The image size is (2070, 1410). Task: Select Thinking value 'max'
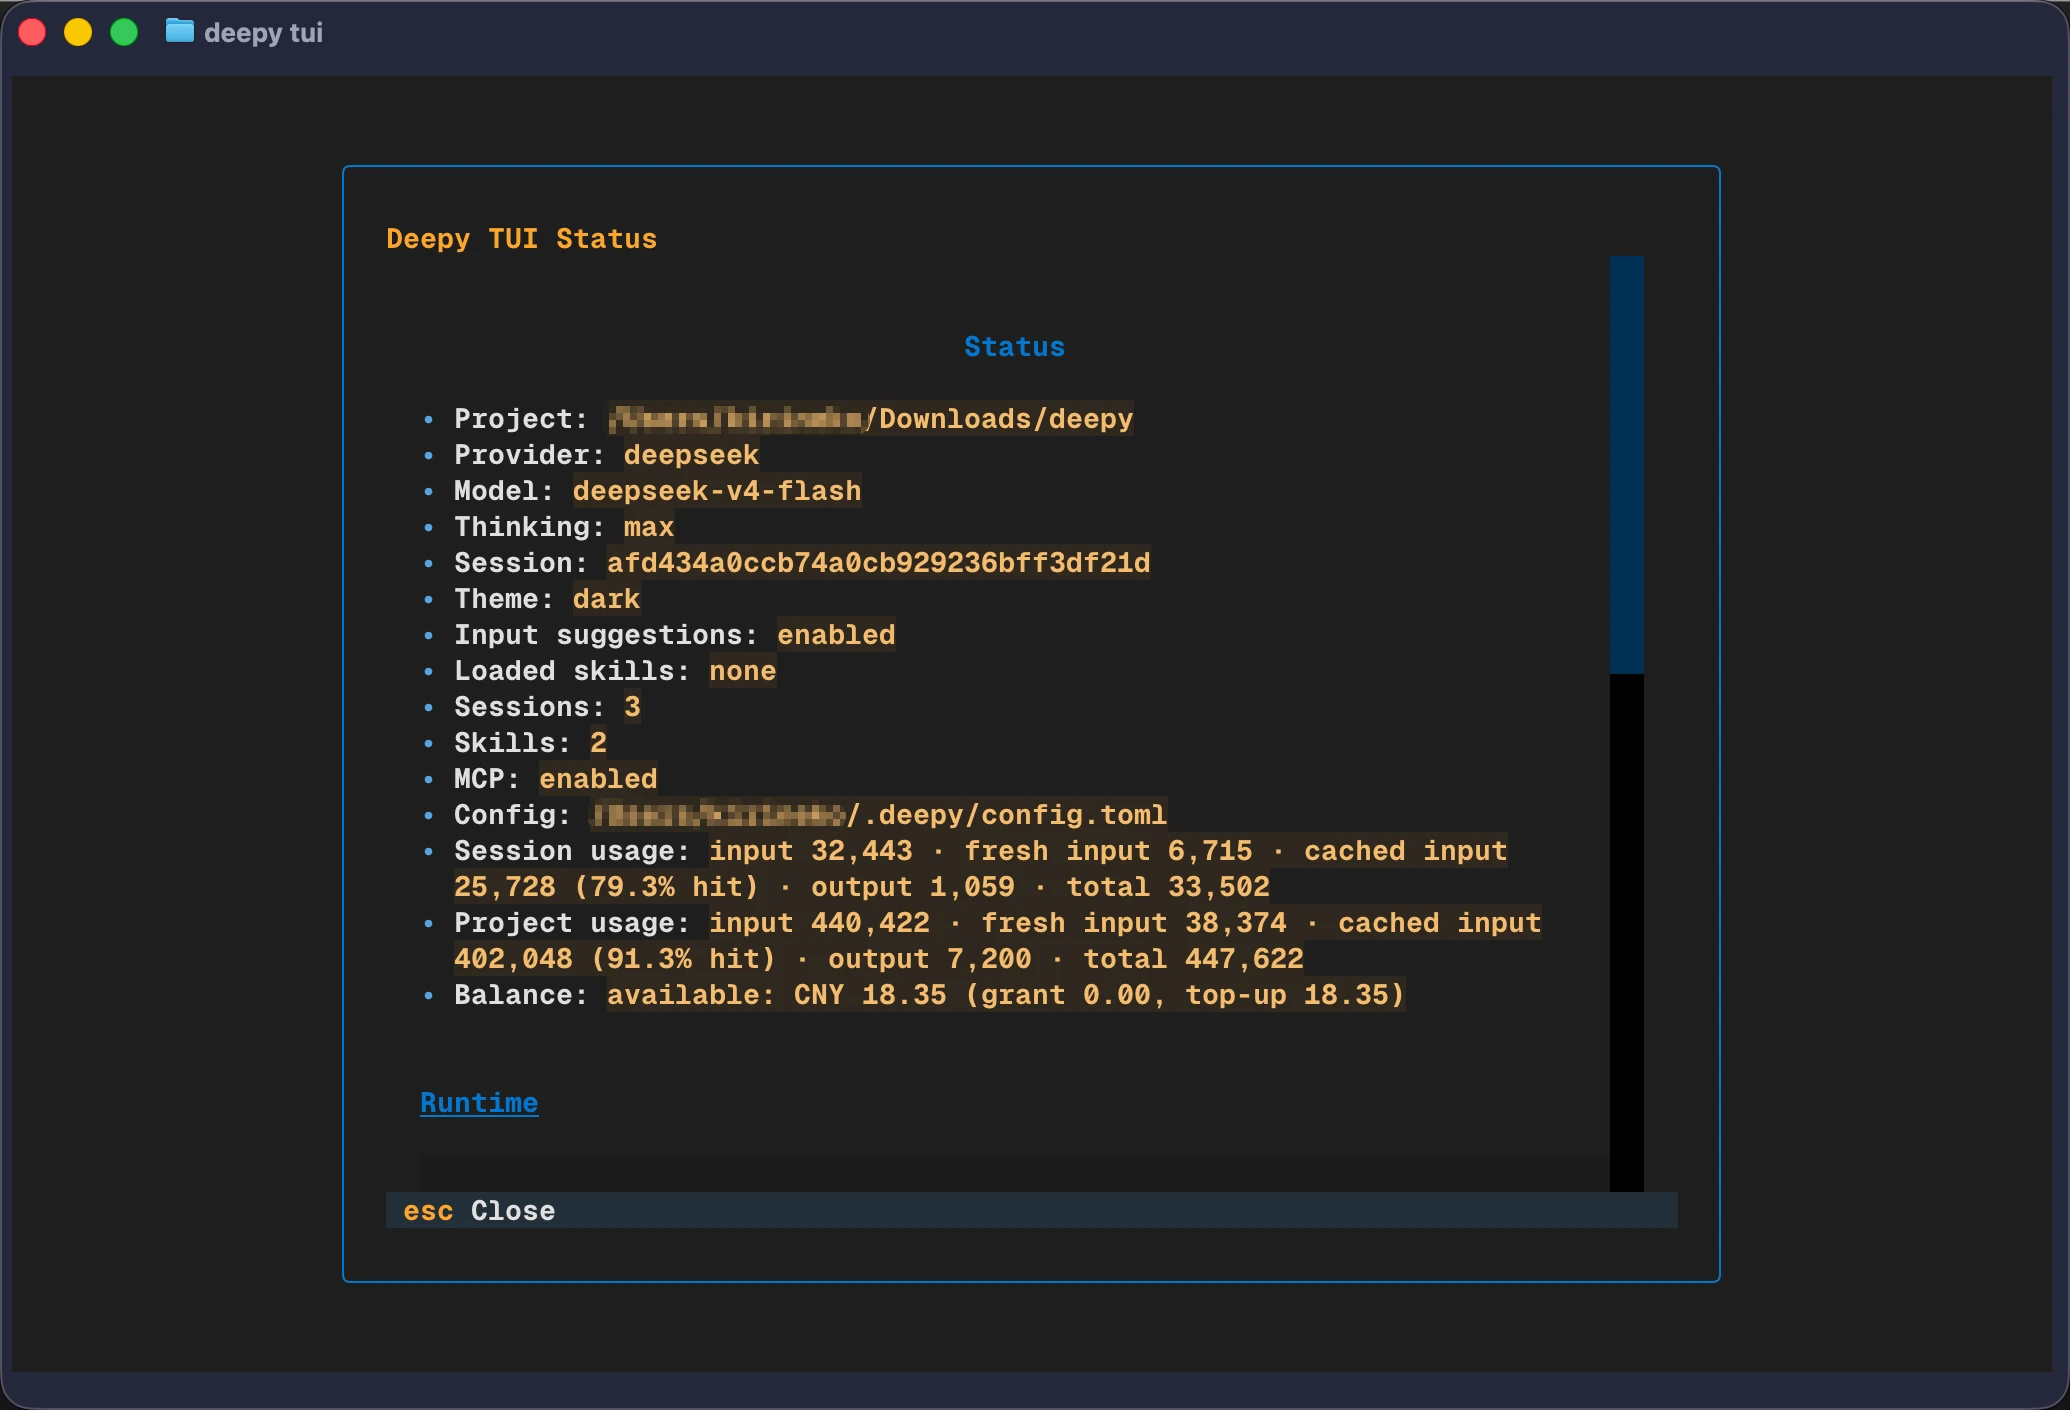pyautogui.click(x=649, y=526)
